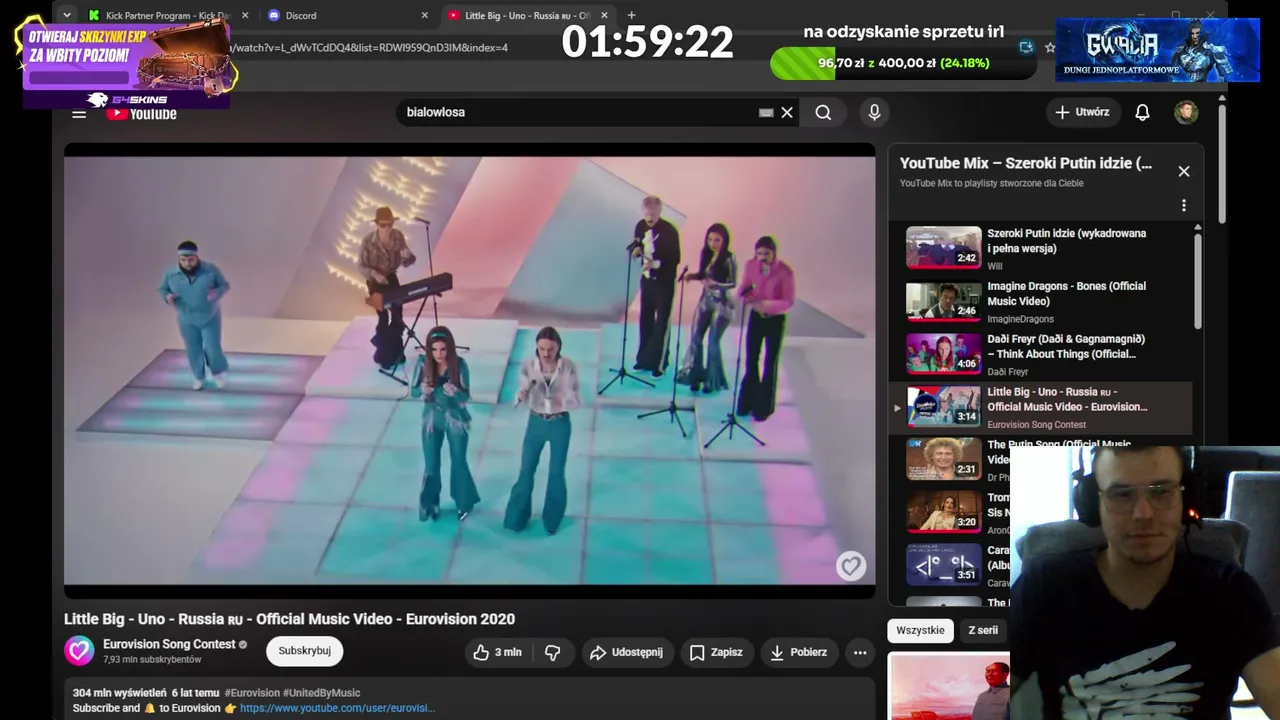Screen dimensions: 1280x720
Task: Select the Z serii filter chip
Action: click(983, 630)
